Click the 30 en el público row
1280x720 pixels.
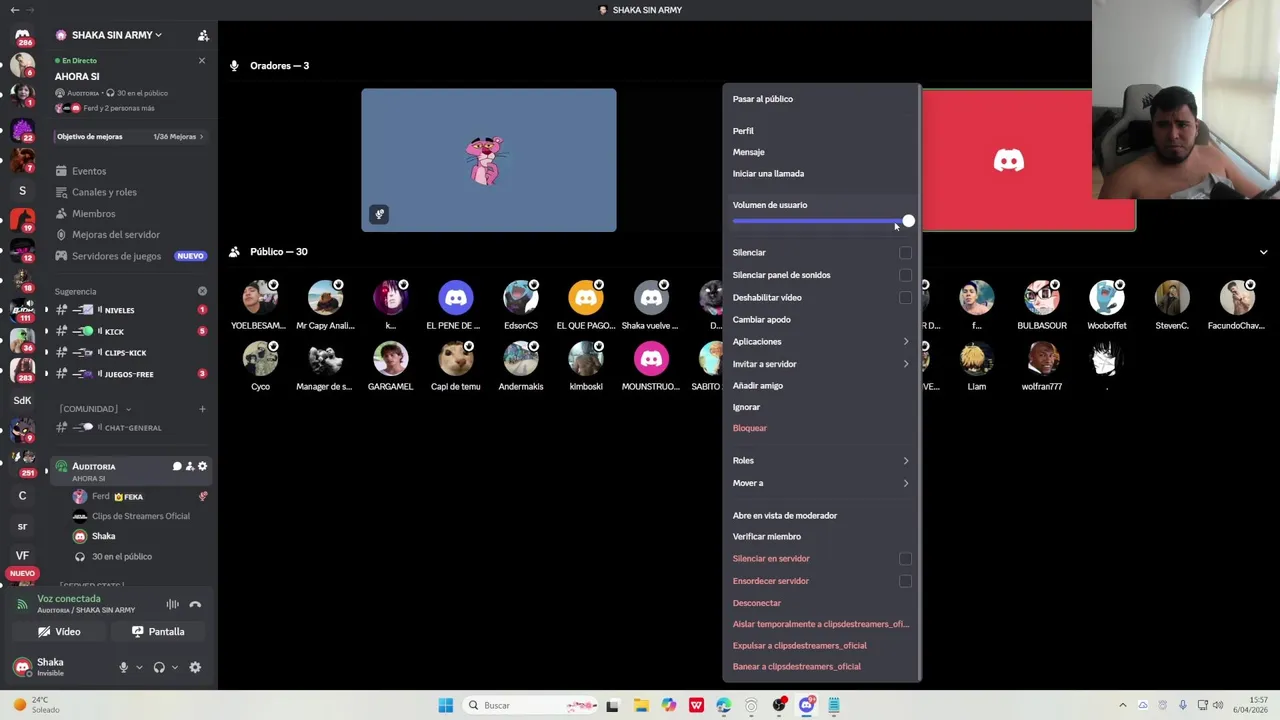[x=140, y=556]
